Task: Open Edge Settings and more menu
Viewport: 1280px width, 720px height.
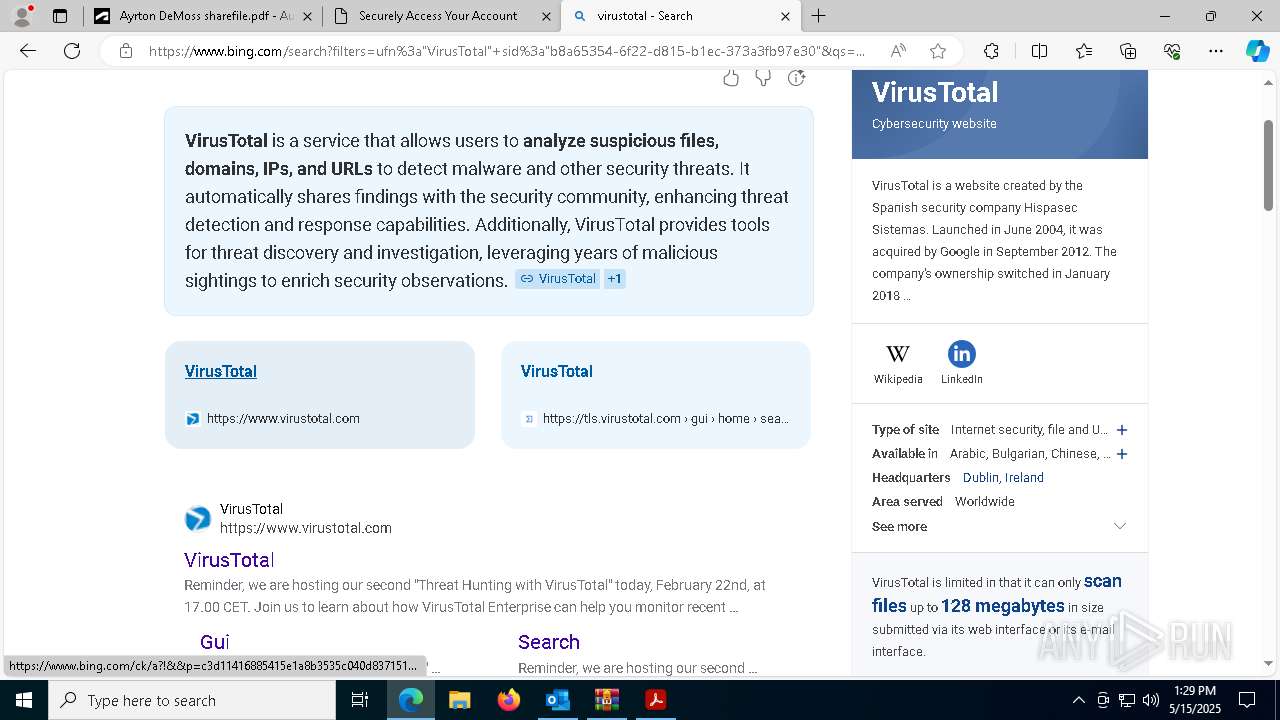Action: (x=1216, y=51)
